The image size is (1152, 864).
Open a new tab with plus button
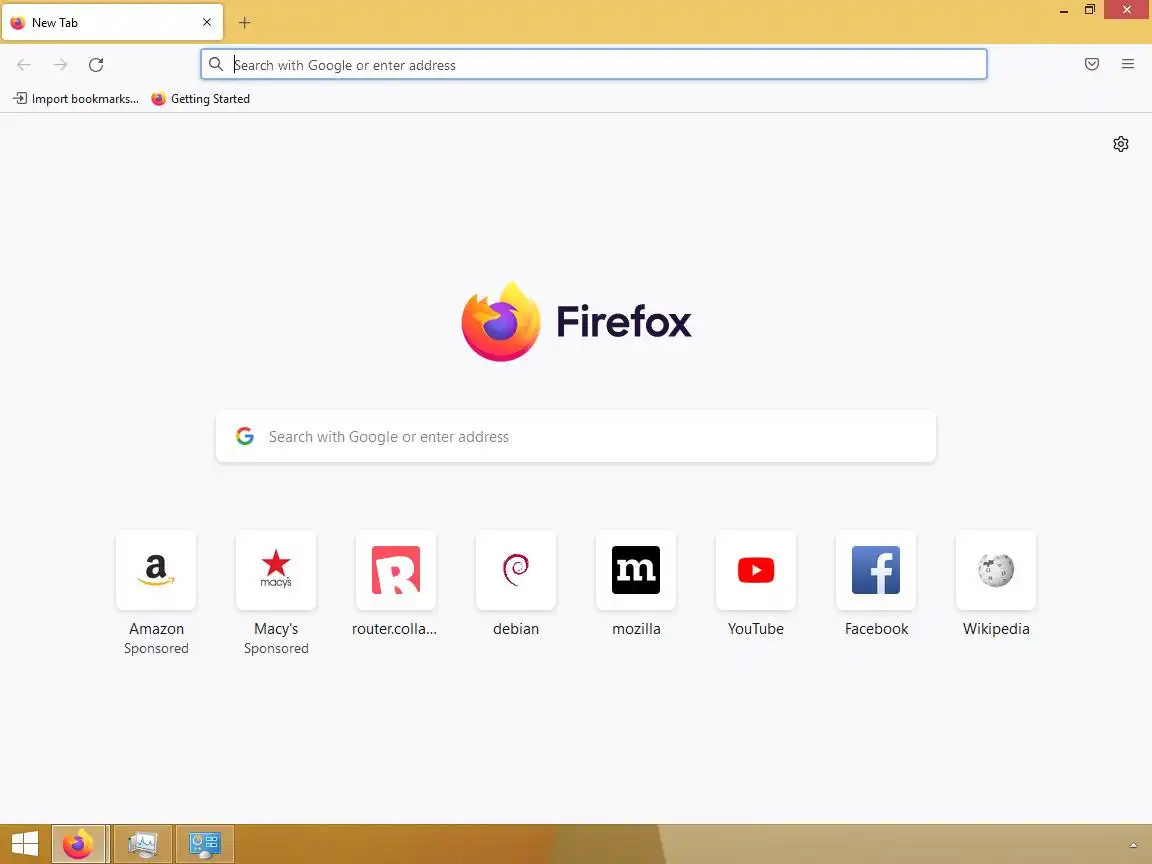coord(245,23)
